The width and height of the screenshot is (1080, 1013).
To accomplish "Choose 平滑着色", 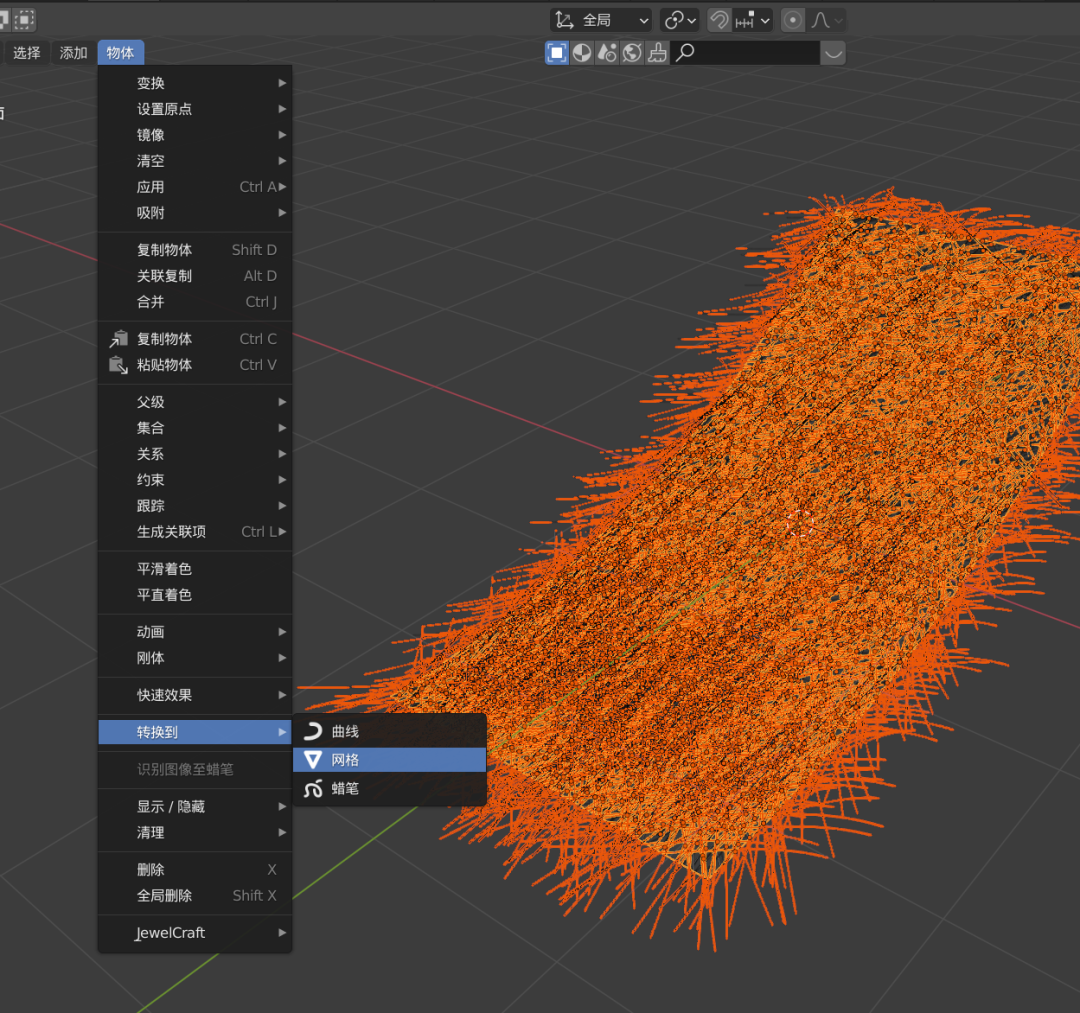I will pyautogui.click(x=195, y=569).
